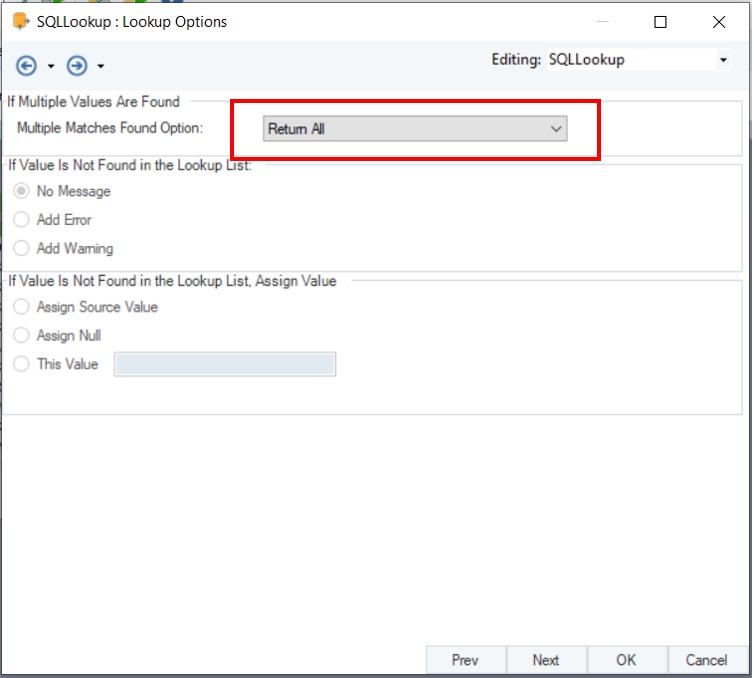Choose the Assign Null option

[x=22, y=336]
